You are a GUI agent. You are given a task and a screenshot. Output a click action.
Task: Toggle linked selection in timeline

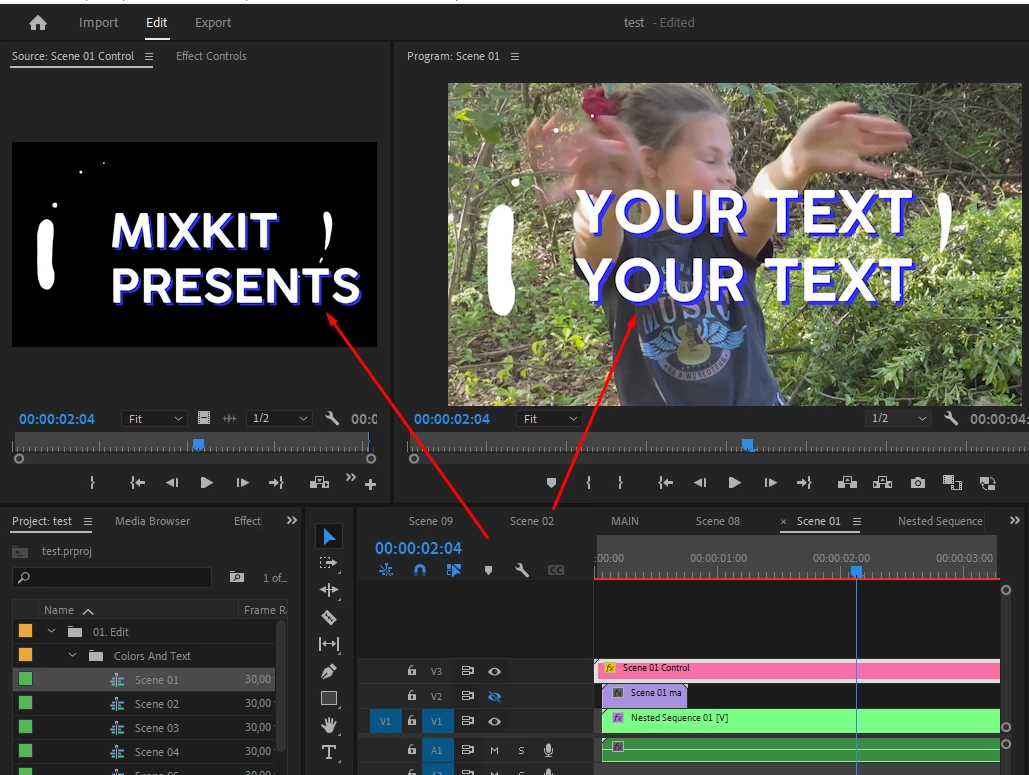(453, 570)
